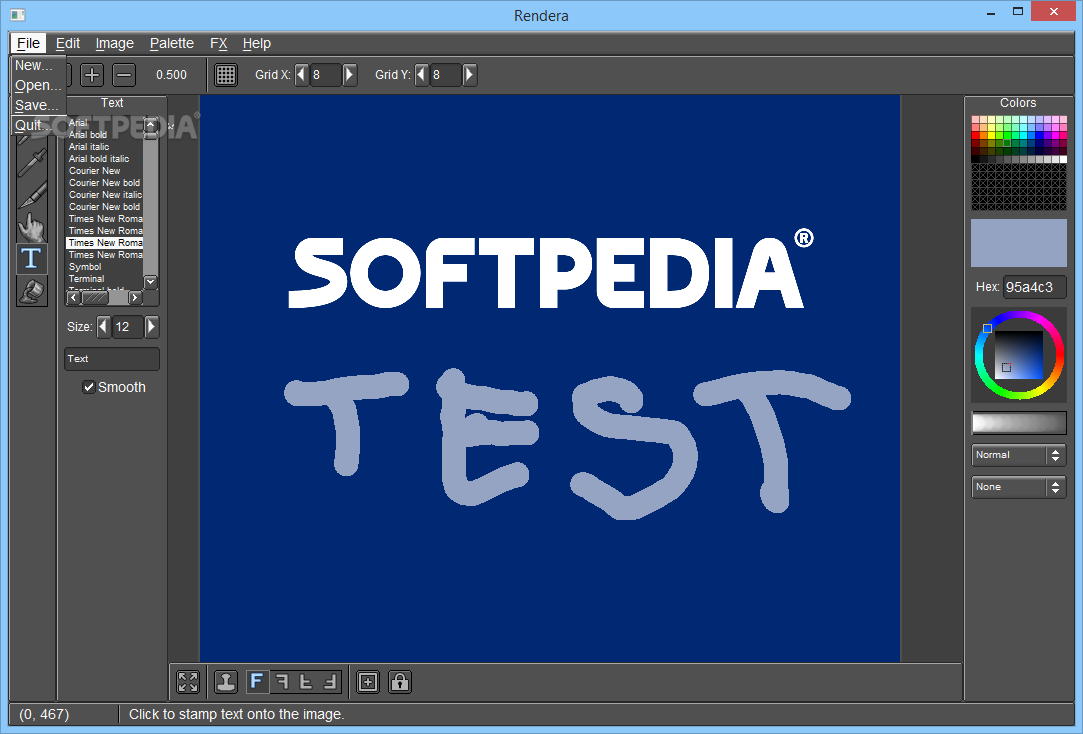Click the white-to-gray transparency slider

[1019, 423]
